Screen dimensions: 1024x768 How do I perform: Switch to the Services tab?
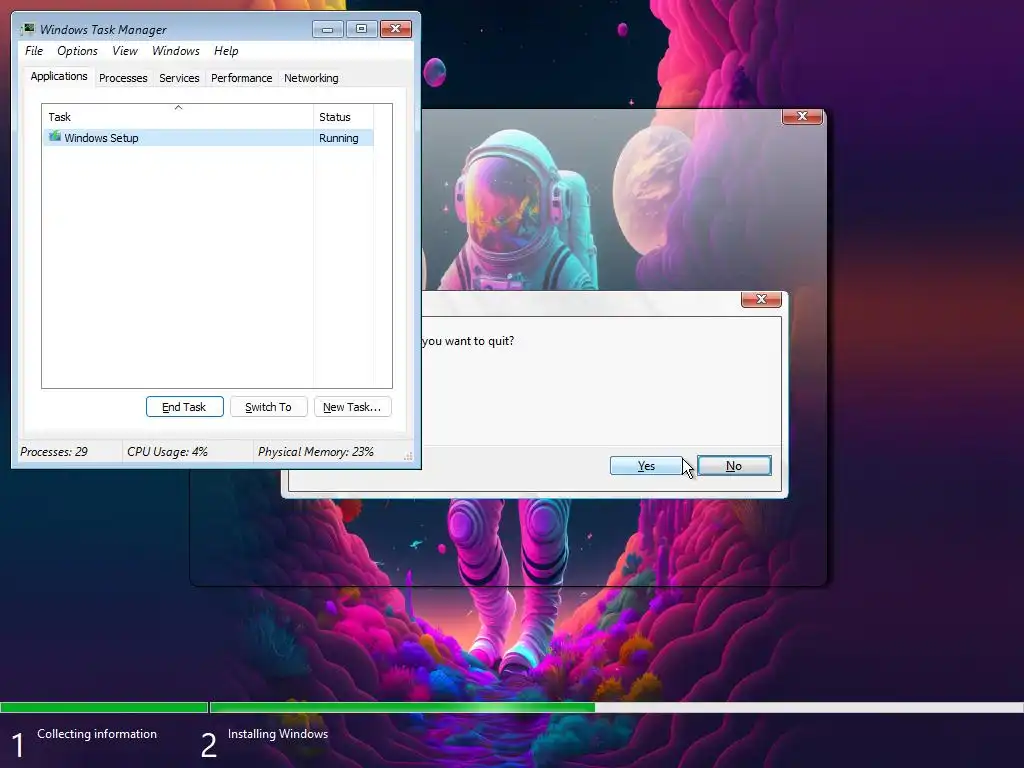pos(179,78)
